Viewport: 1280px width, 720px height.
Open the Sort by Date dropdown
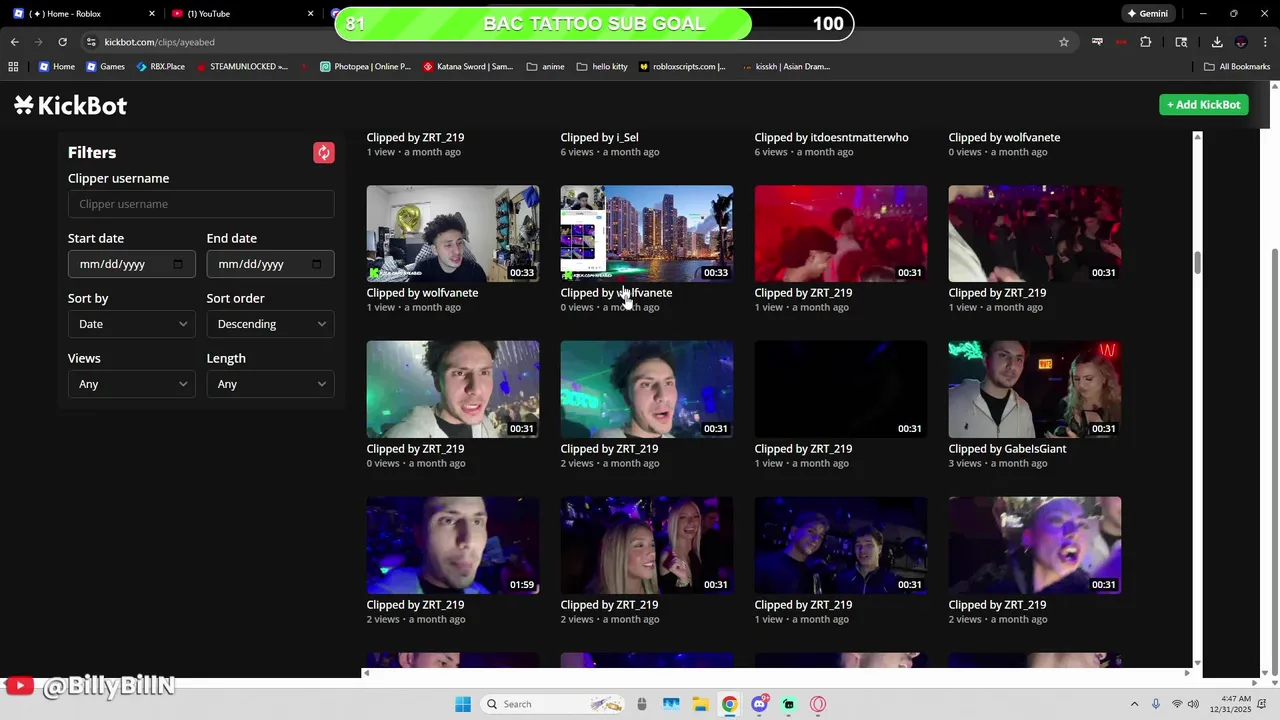132,324
